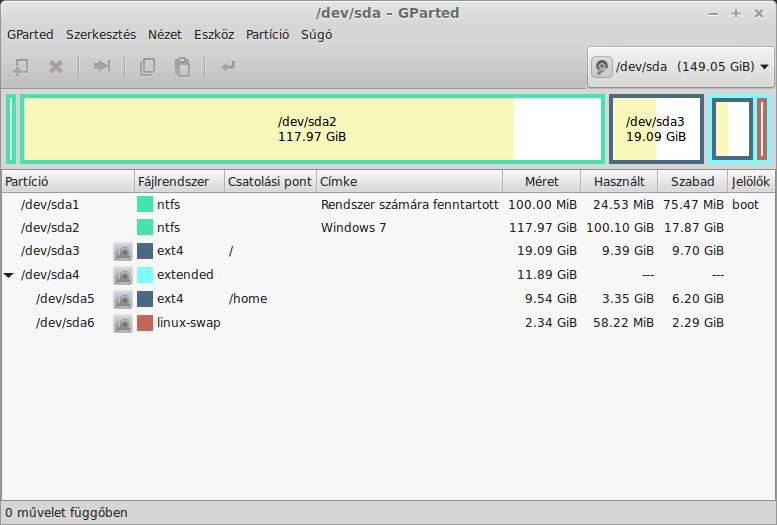Click the lock icon beside /dev/sda5
The width and height of the screenshot is (777, 525).
(x=123, y=299)
